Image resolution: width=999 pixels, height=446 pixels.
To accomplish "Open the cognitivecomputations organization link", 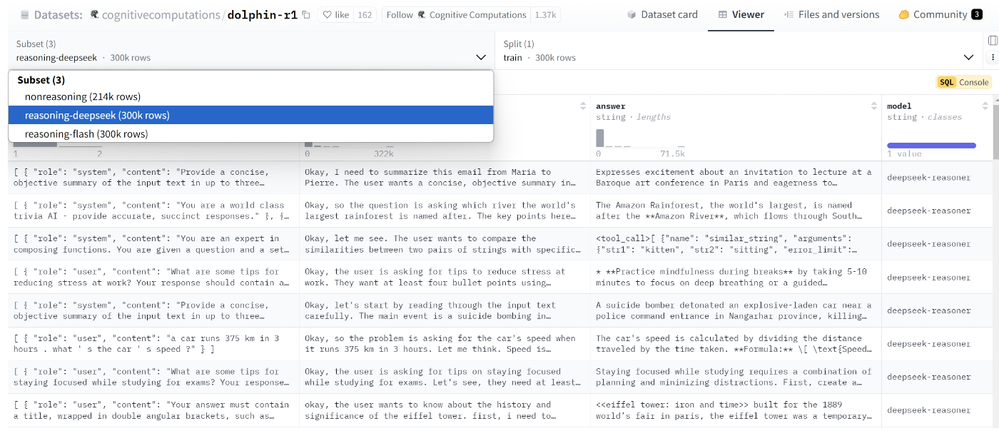I will point(161,15).
